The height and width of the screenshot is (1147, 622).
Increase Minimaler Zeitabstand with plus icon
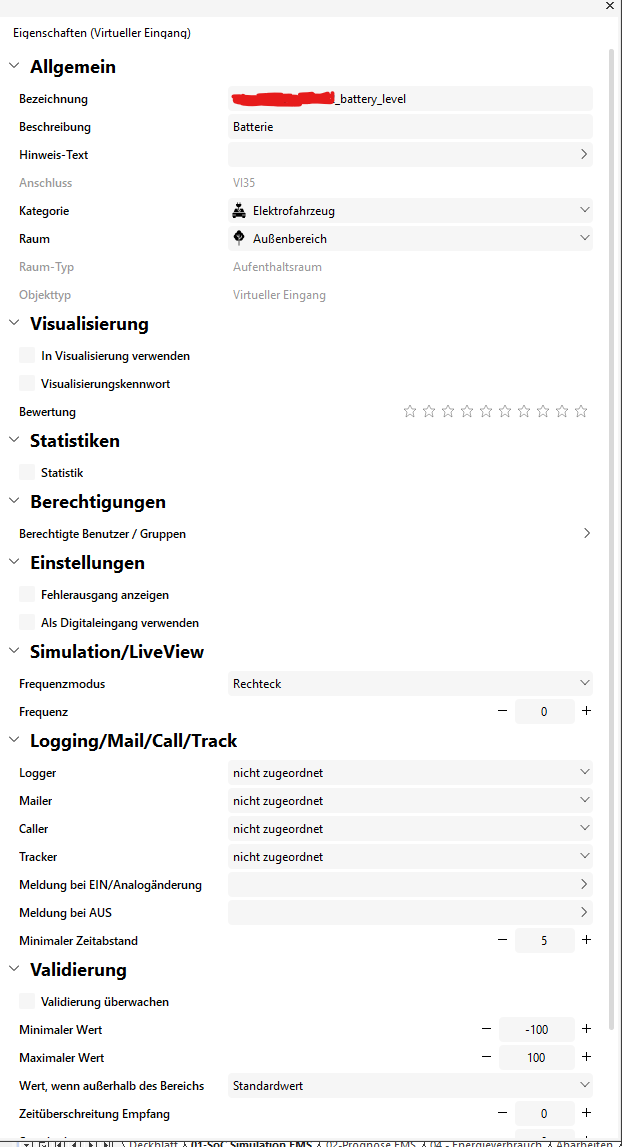[x=586, y=940]
